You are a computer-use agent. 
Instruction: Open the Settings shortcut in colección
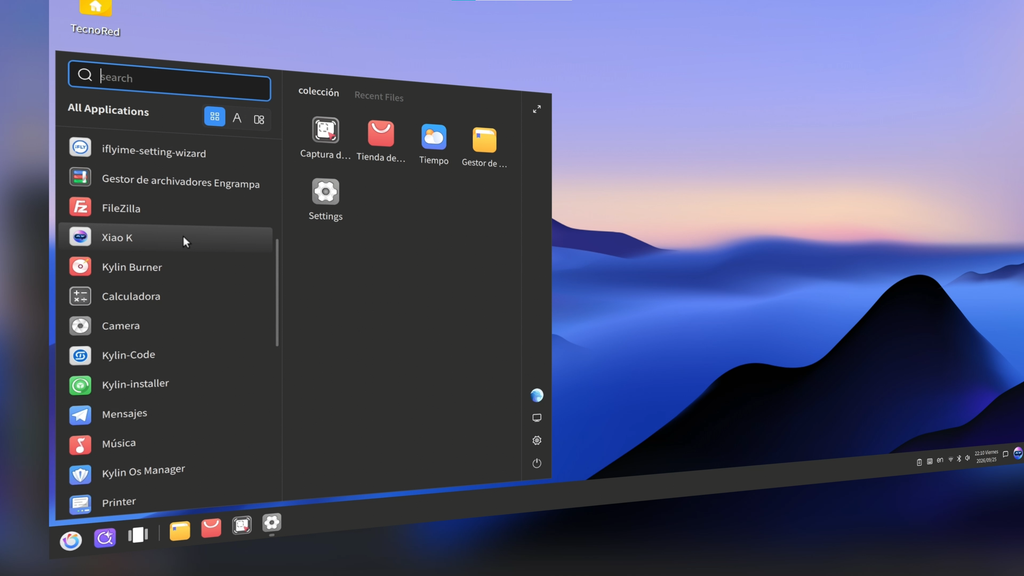click(325, 199)
